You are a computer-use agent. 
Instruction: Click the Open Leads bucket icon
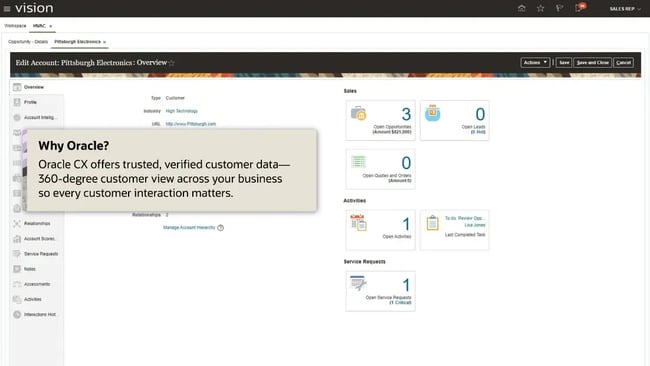(x=432, y=113)
